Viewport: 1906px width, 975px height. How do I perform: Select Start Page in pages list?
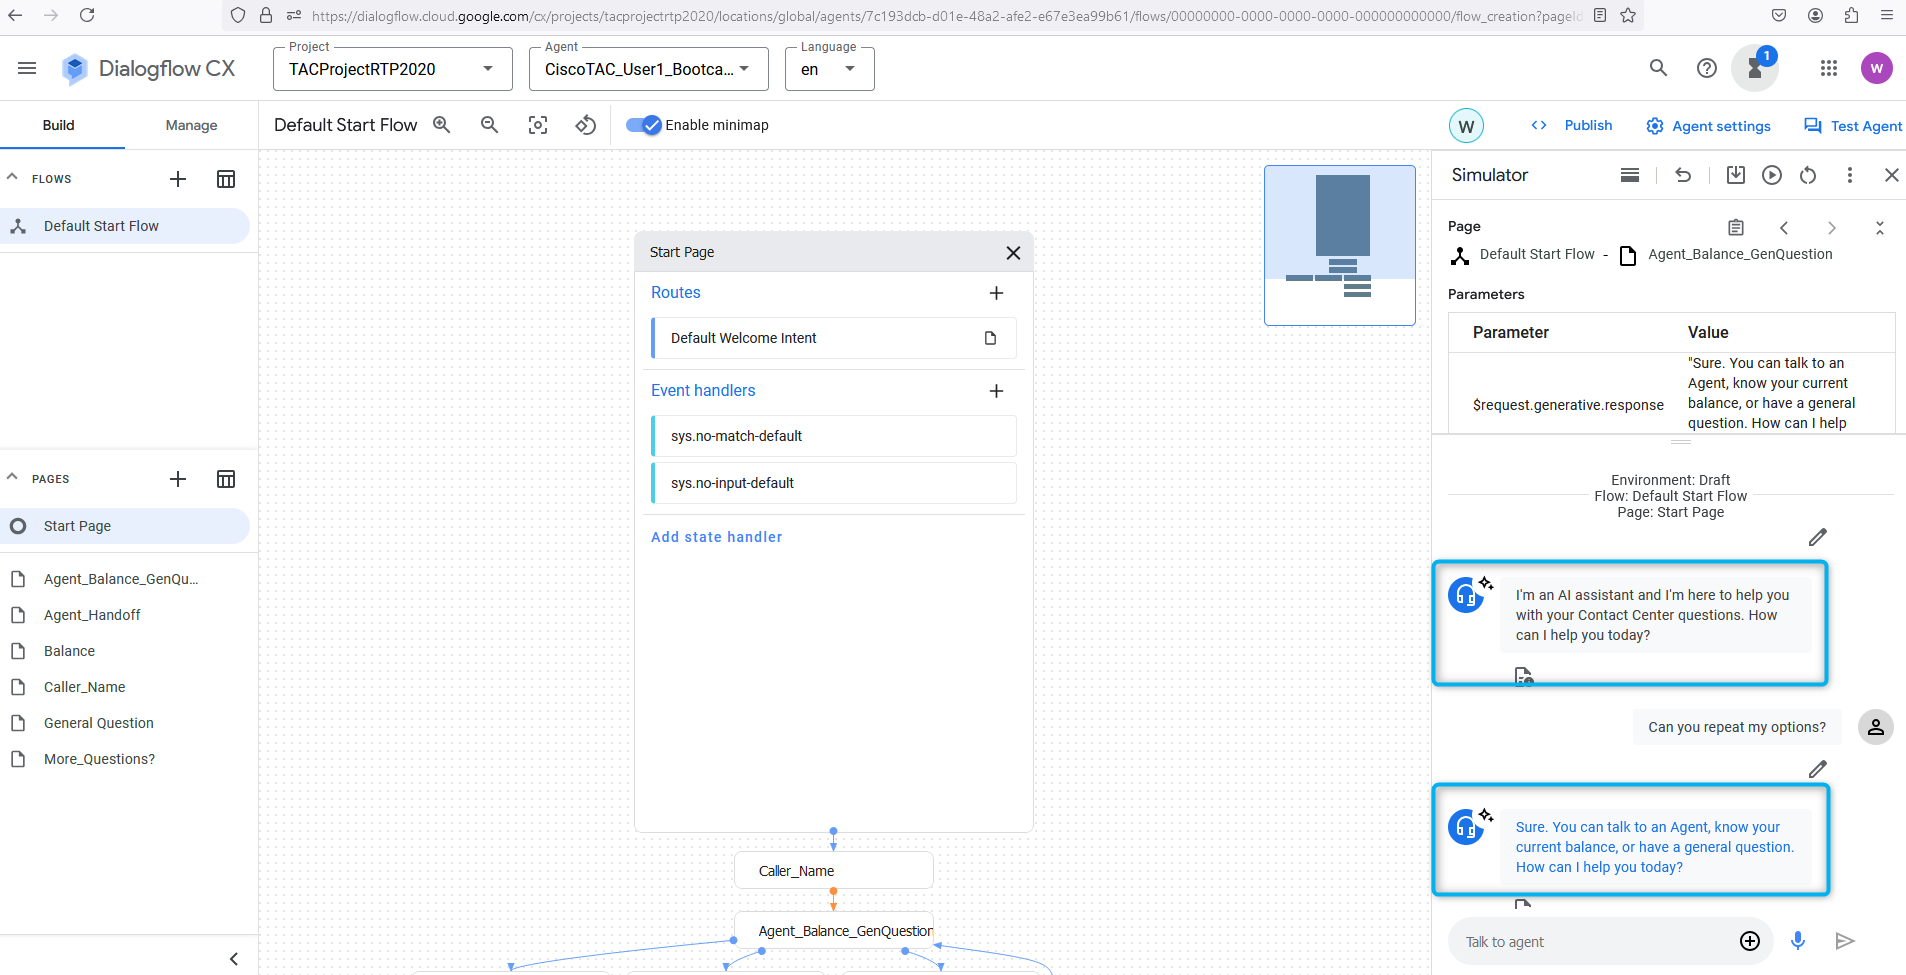click(x=125, y=526)
